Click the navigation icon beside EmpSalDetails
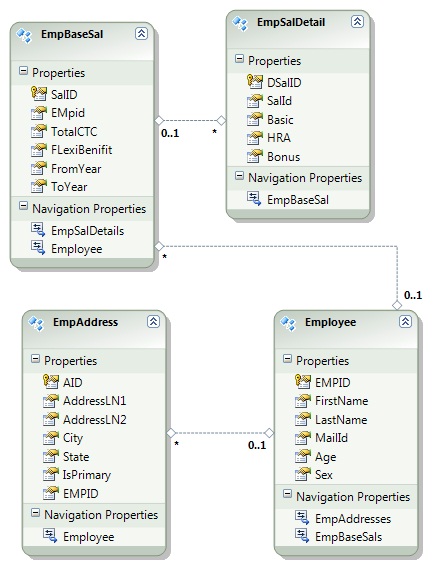434x564 pixels. [x=38, y=229]
